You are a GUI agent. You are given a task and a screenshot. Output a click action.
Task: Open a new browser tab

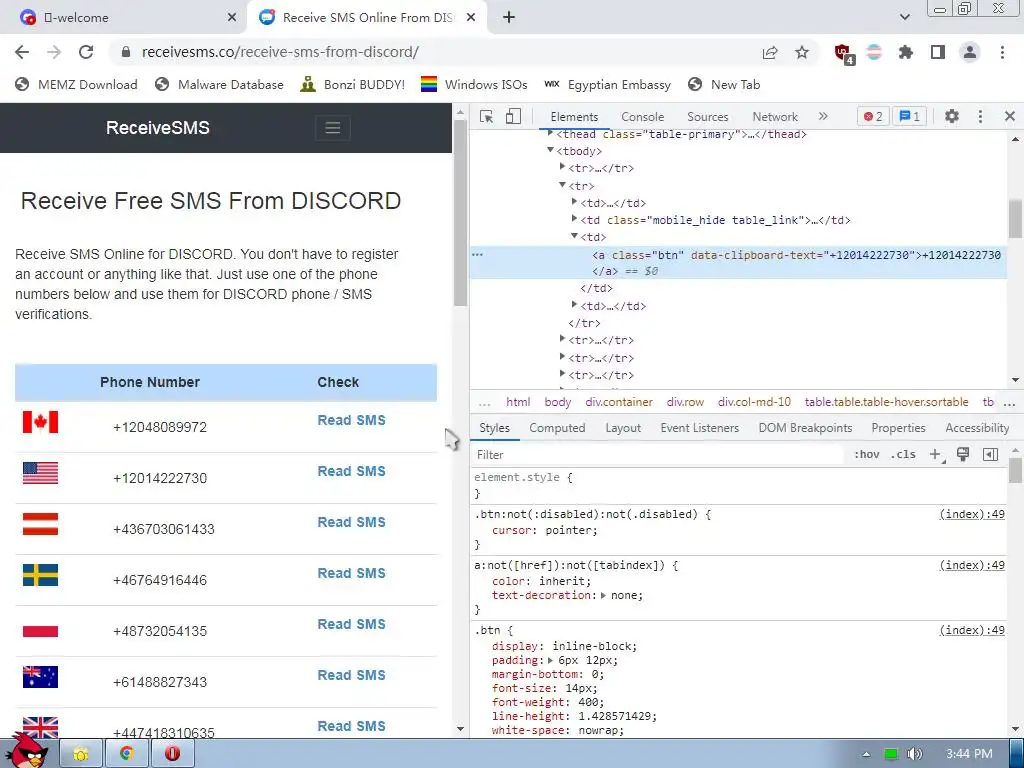tap(509, 18)
